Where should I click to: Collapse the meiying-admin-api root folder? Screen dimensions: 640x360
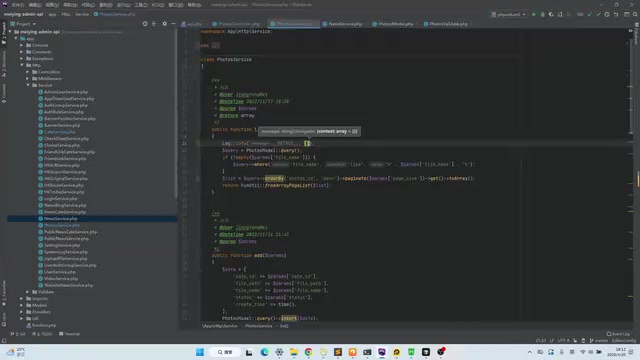click(10, 31)
